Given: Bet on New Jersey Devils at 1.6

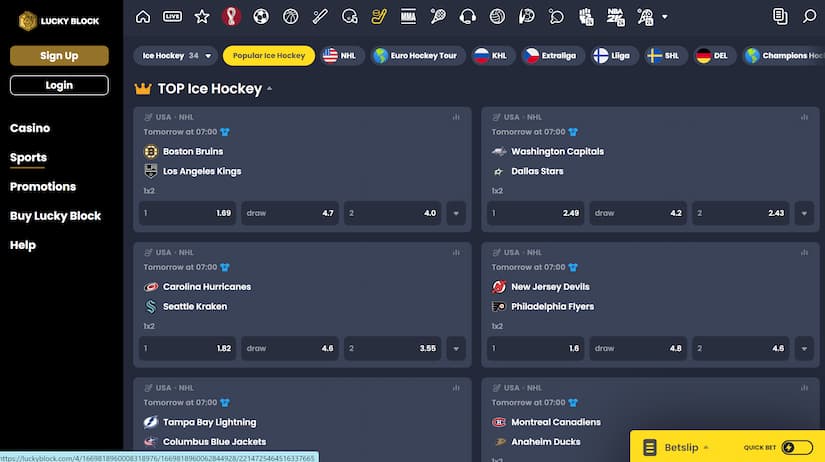Looking at the screenshot, I should pyautogui.click(x=536, y=348).
